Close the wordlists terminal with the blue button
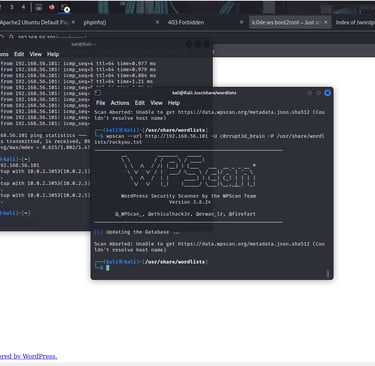Screen dimensions: 375x366 pyautogui.click(x=327, y=93)
